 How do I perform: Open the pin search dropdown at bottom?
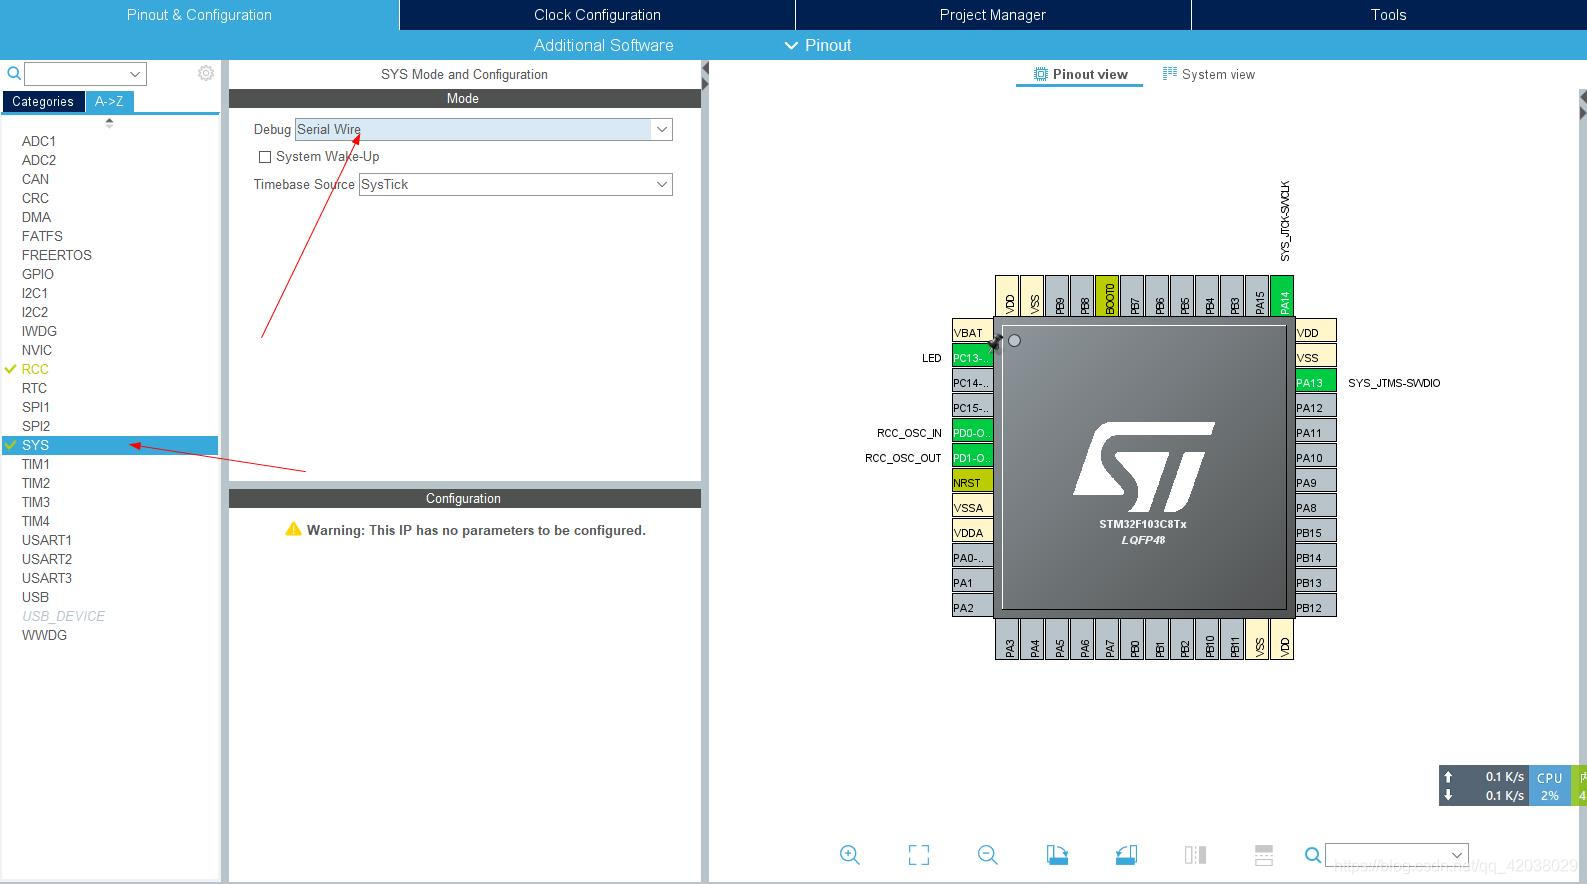1457,855
